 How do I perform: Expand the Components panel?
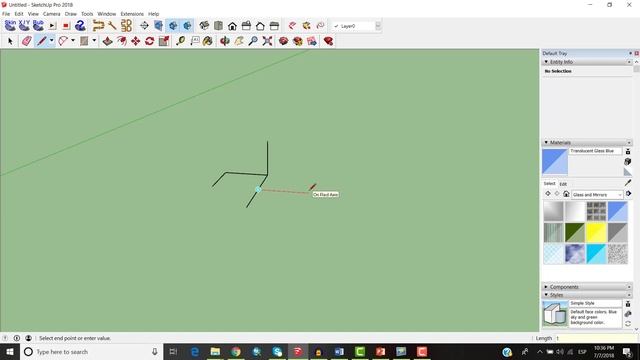click(x=546, y=287)
